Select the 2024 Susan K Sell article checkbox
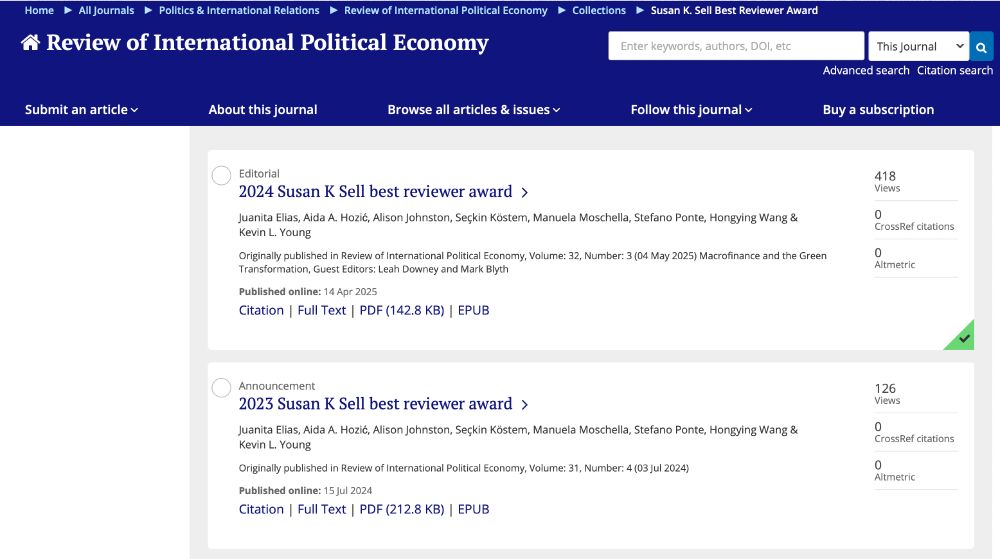Image resolution: width=1000 pixels, height=559 pixels. point(221,176)
